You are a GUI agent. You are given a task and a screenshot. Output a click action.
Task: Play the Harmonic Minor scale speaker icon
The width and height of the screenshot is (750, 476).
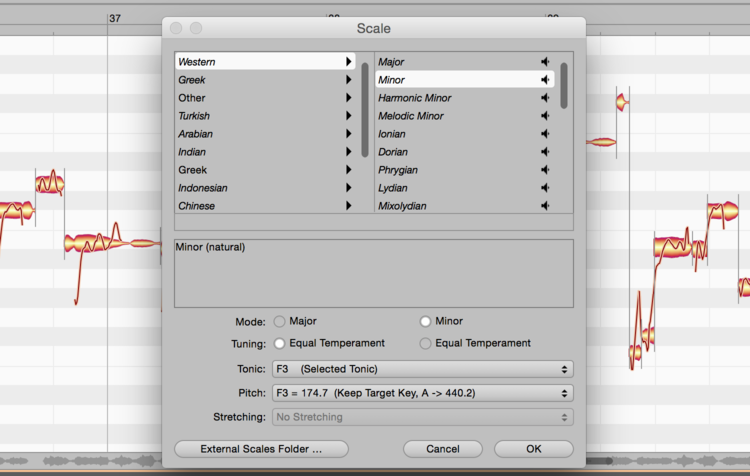[545, 98]
